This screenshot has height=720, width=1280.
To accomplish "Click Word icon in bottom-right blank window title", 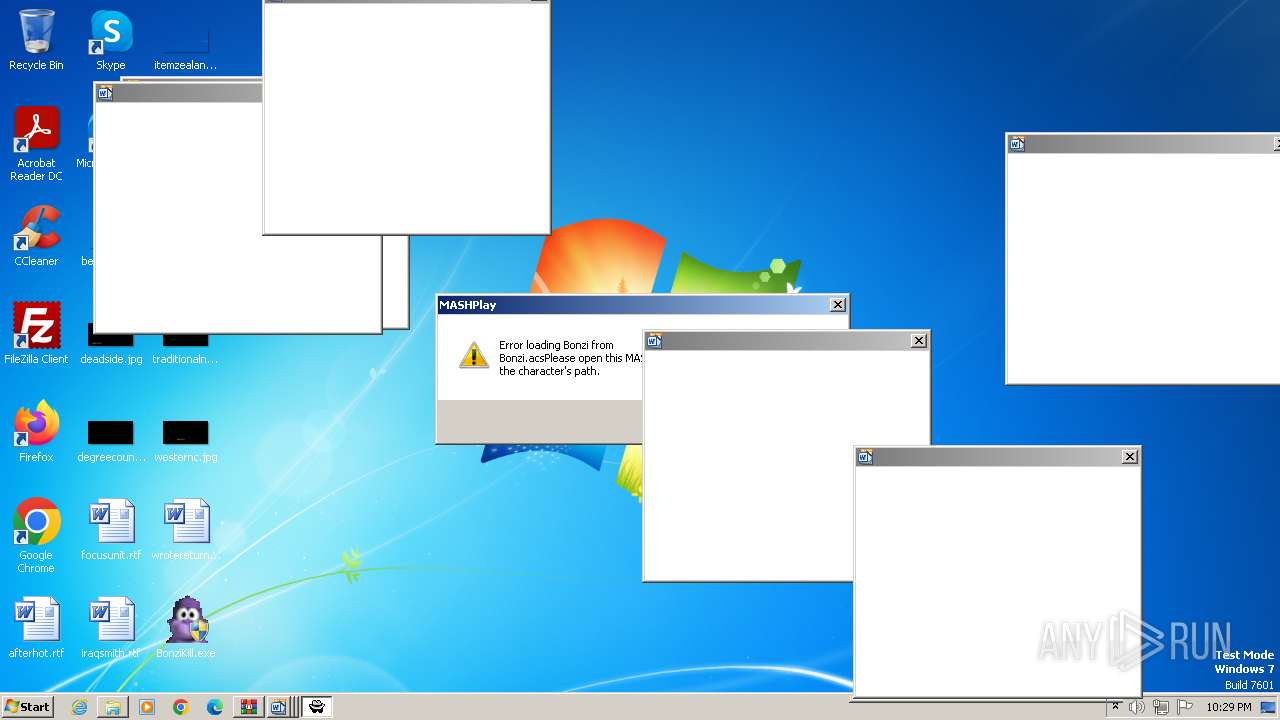I will pyautogui.click(x=865, y=457).
